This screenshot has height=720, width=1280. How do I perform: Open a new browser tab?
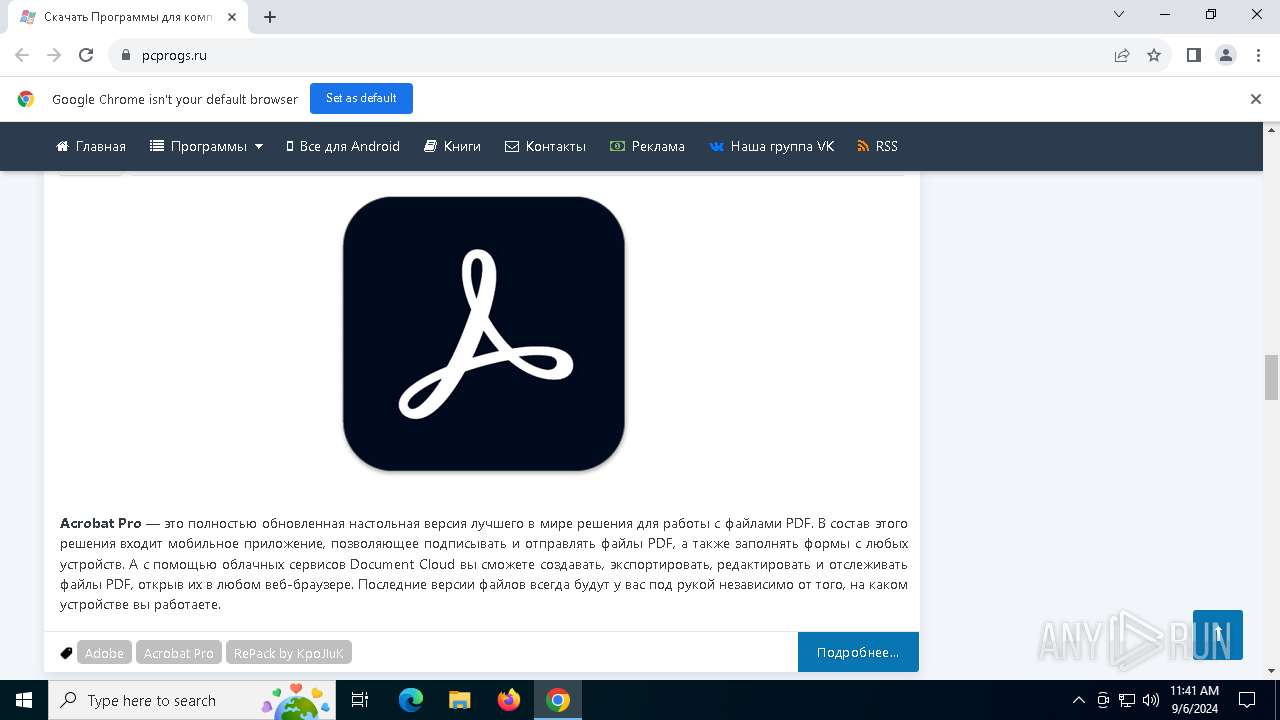point(270,17)
